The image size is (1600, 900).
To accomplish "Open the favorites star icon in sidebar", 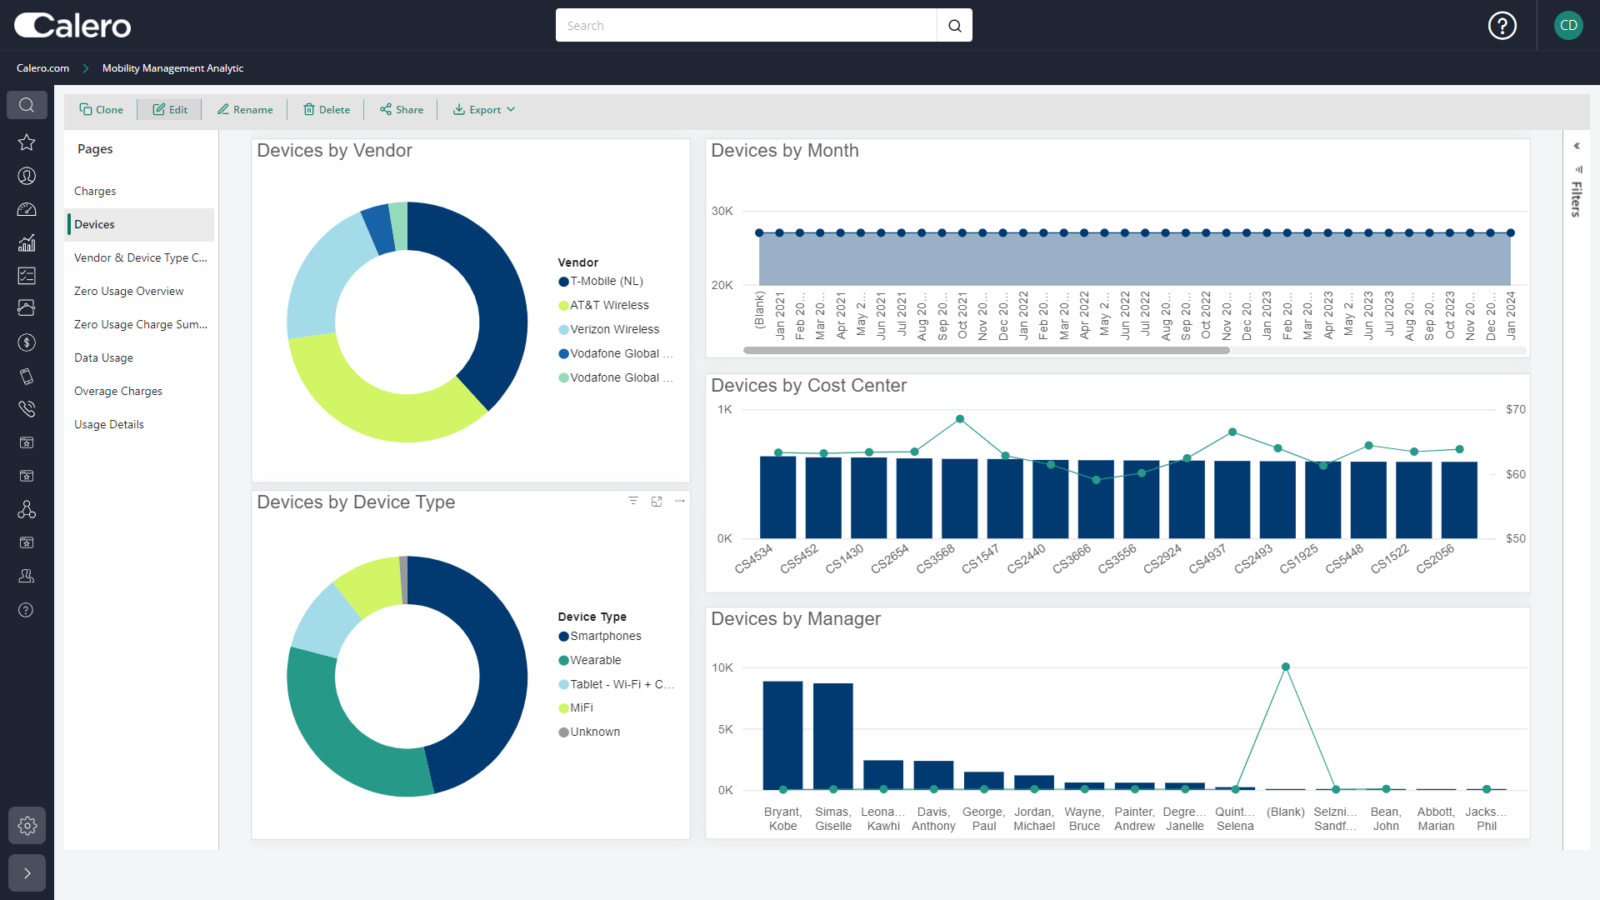I will pos(27,142).
